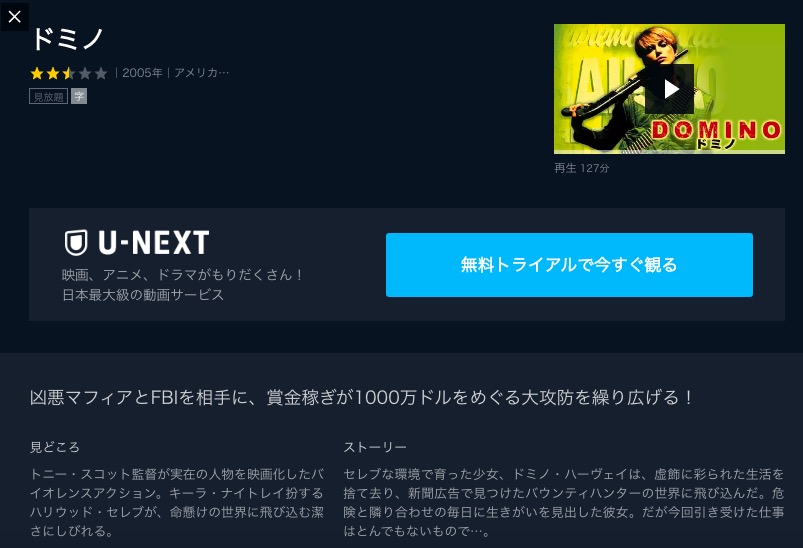The width and height of the screenshot is (803, 548).
Task: Click the 字 subtitle badge
Action: (79, 96)
